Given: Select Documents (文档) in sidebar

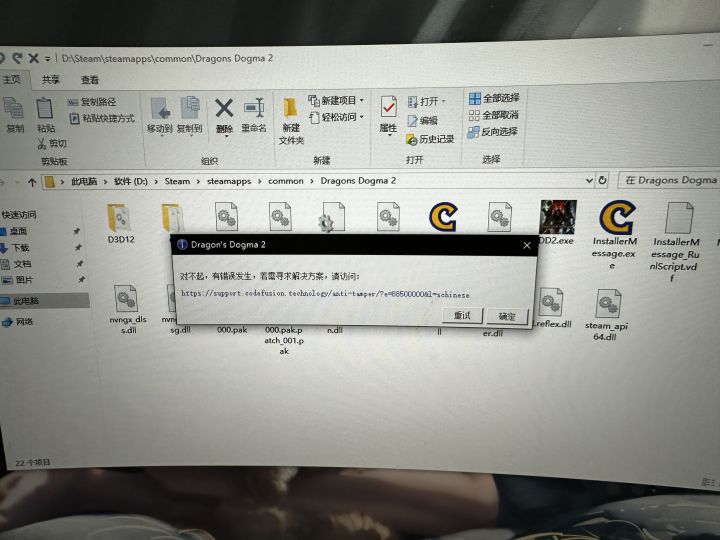Looking at the screenshot, I should 22,264.
